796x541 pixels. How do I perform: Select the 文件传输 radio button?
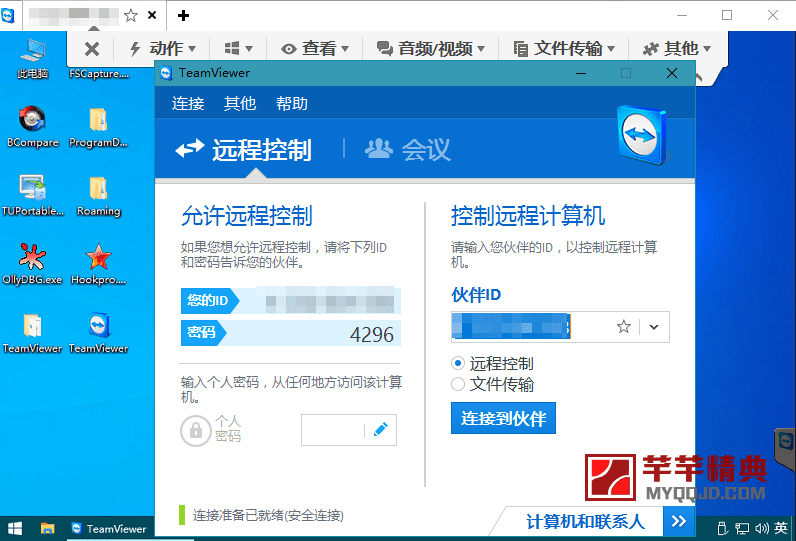point(458,384)
